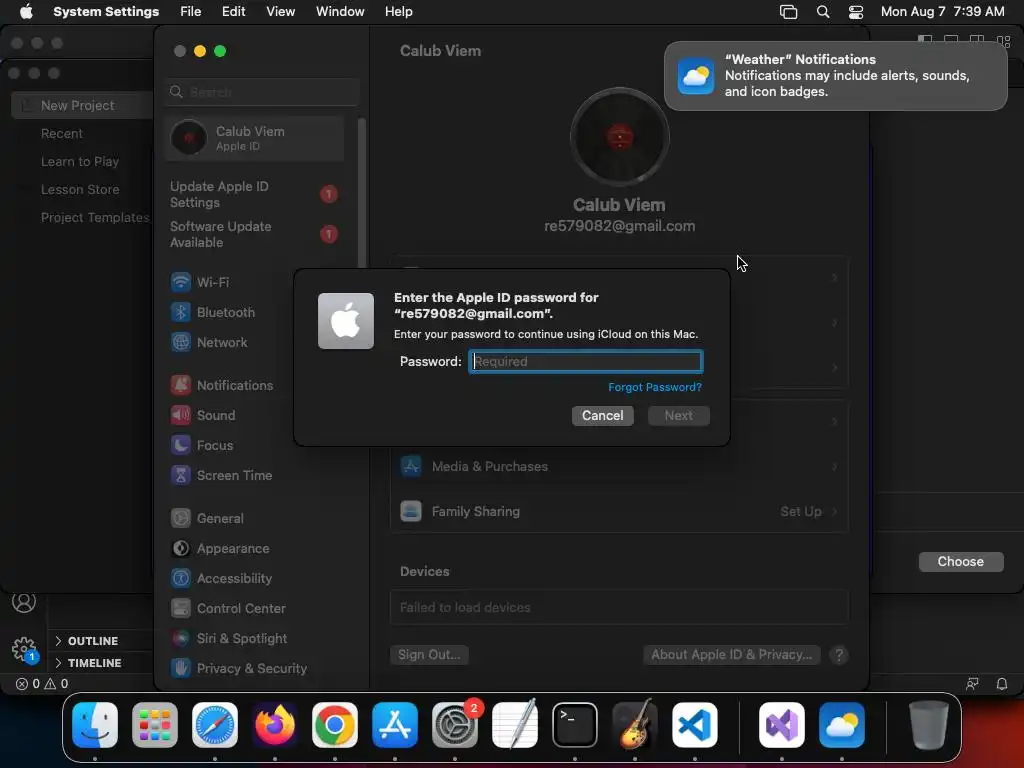Open Terminal from the Dock
Image resolution: width=1024 pixels, height=768 pixels.
[x=575, y=725]
